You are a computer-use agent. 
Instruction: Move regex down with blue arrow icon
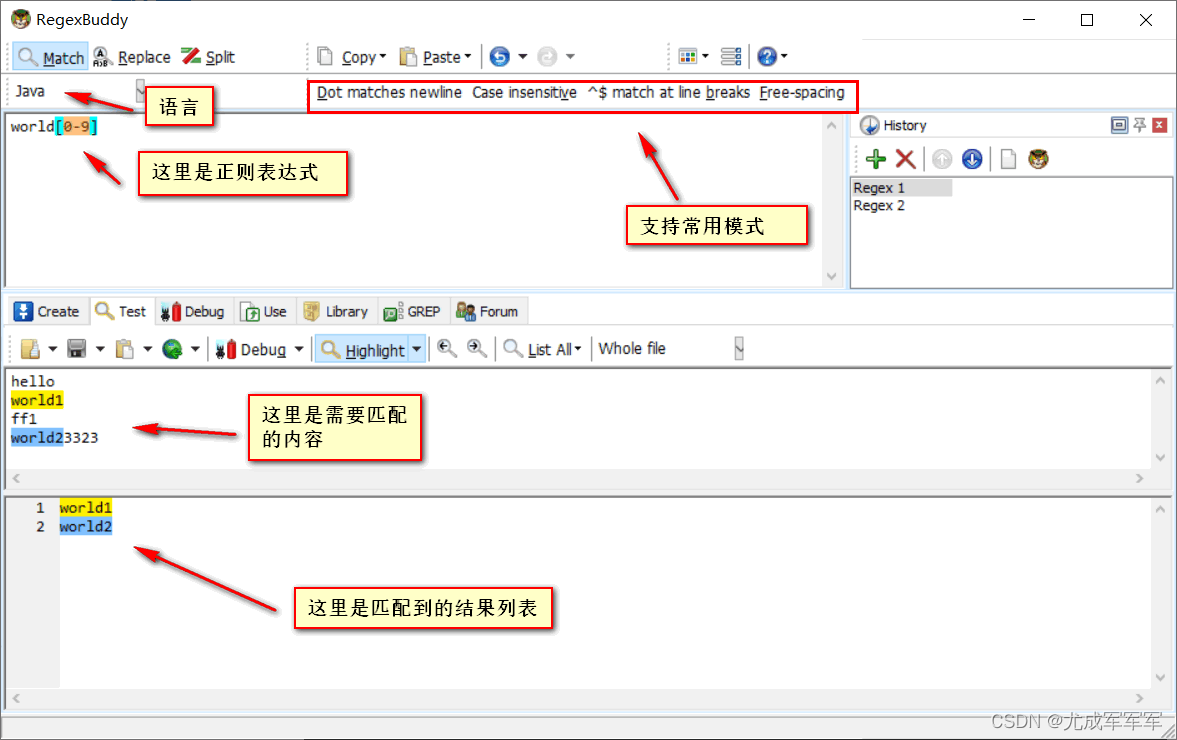pos(971,159)
